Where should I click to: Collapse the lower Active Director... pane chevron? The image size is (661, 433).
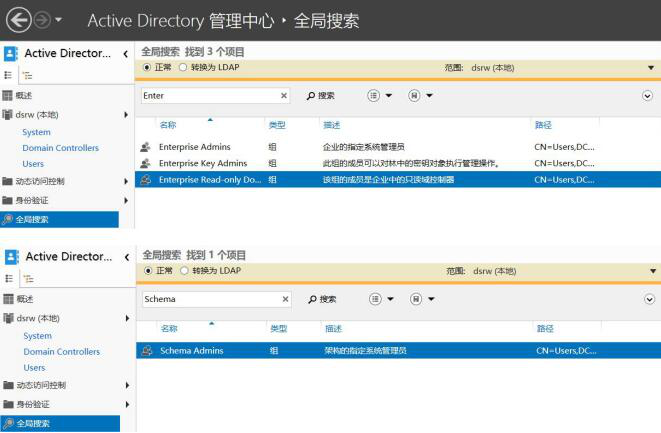point(127,257)
